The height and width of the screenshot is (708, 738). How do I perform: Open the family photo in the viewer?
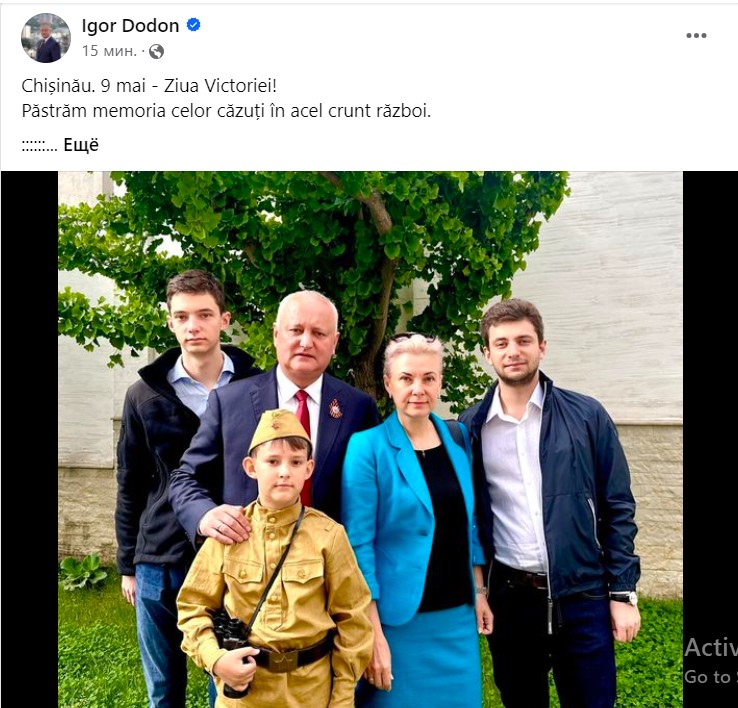point(370,439)
